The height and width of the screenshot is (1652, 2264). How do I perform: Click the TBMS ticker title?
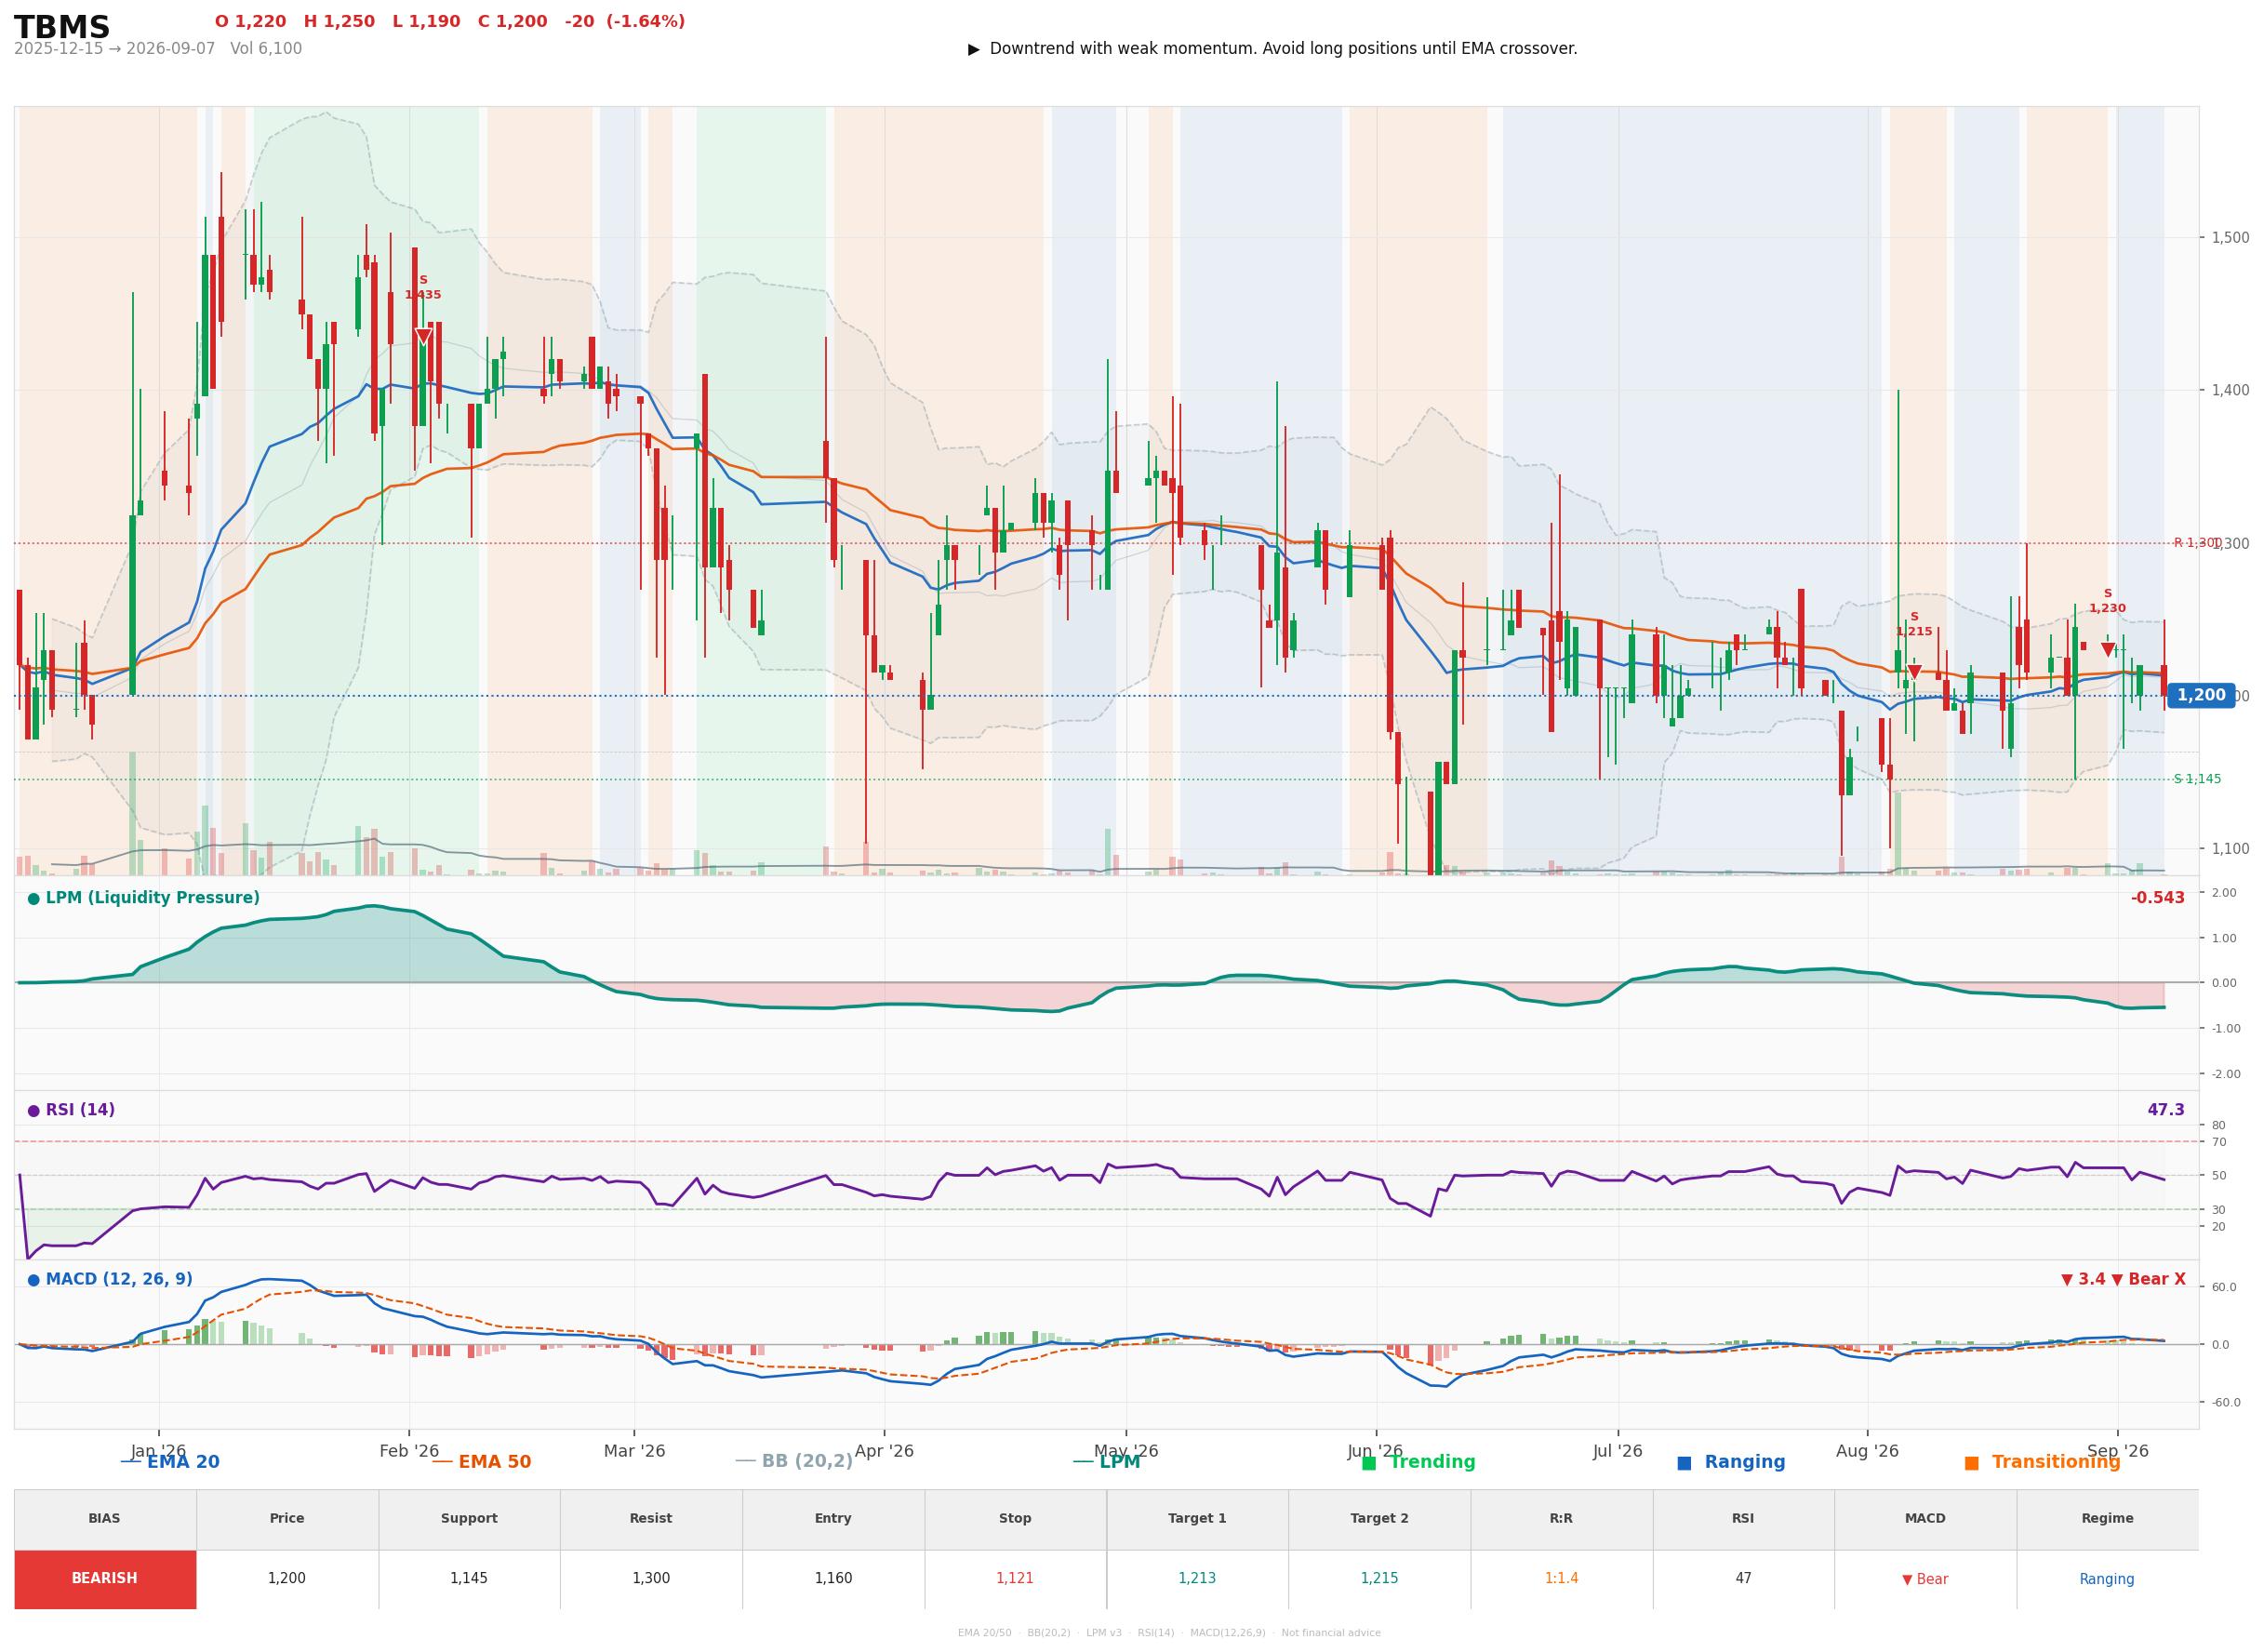[x=62, y=27]
